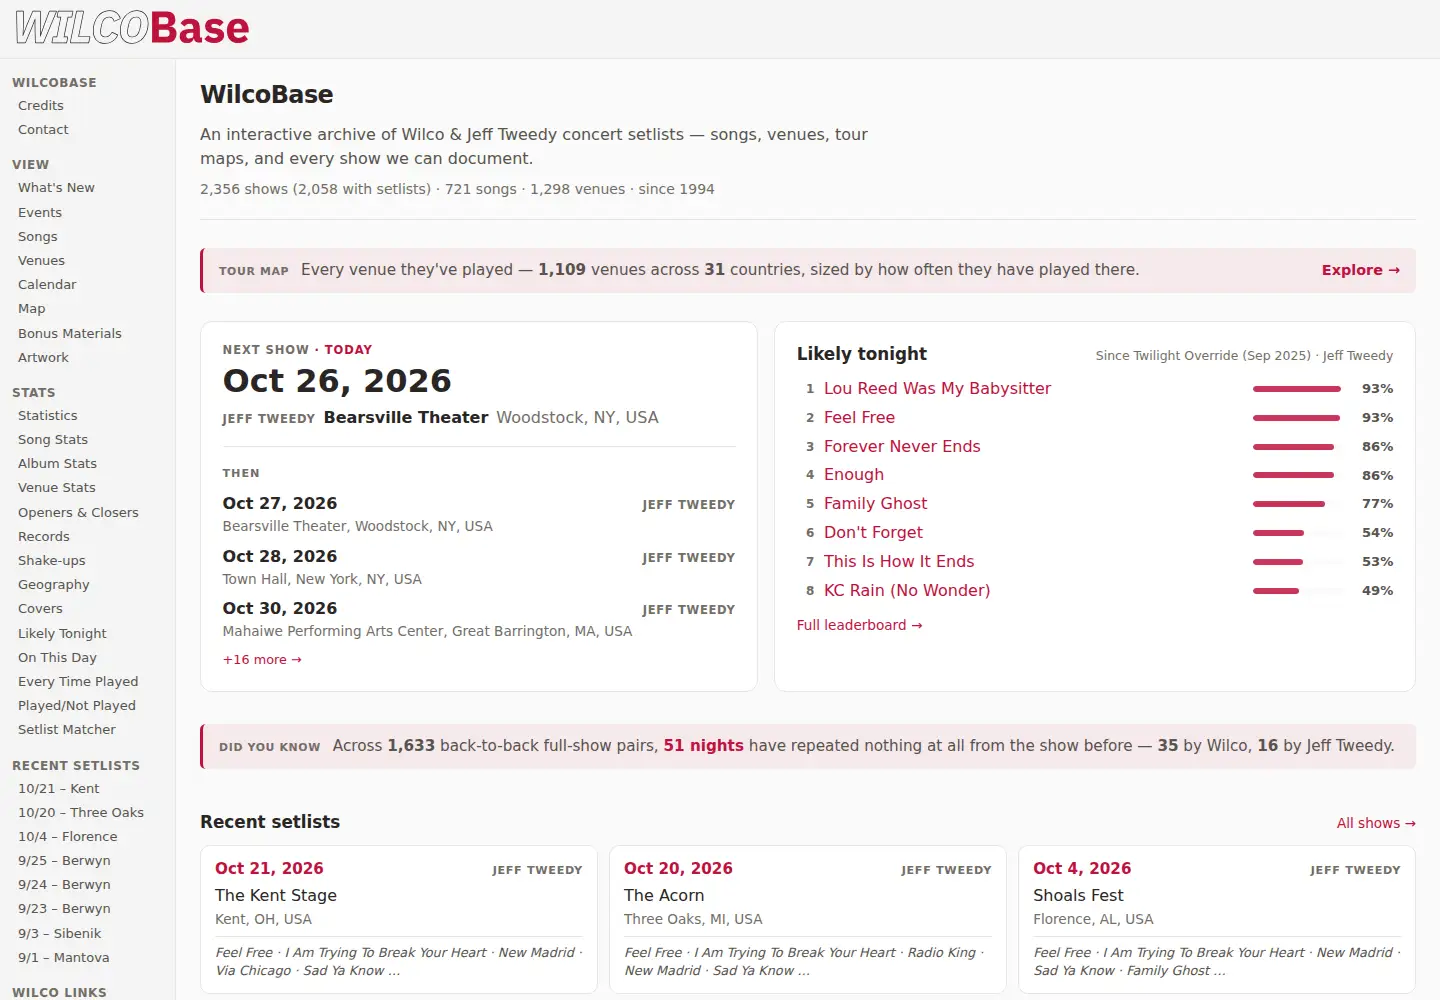This screenshot has width=1440, height=1000.
Task: Open the Oct 20, 2026 Acorn card
Action: coord(808,920)
